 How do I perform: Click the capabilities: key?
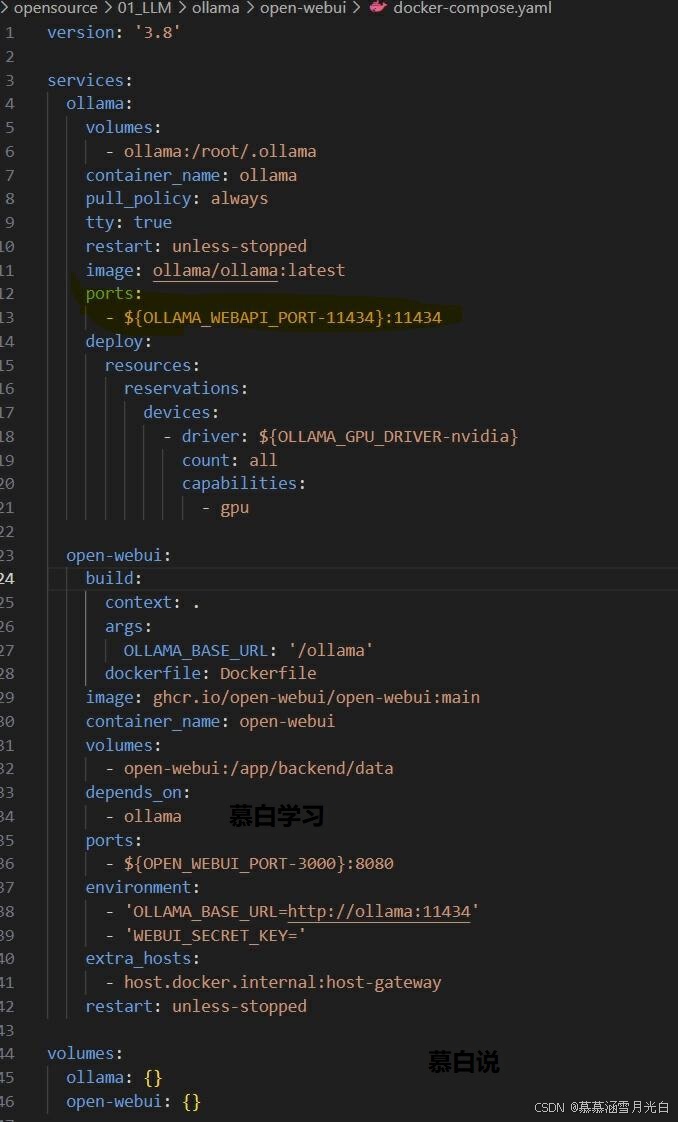pyautogui.click(x=244, y=483)
